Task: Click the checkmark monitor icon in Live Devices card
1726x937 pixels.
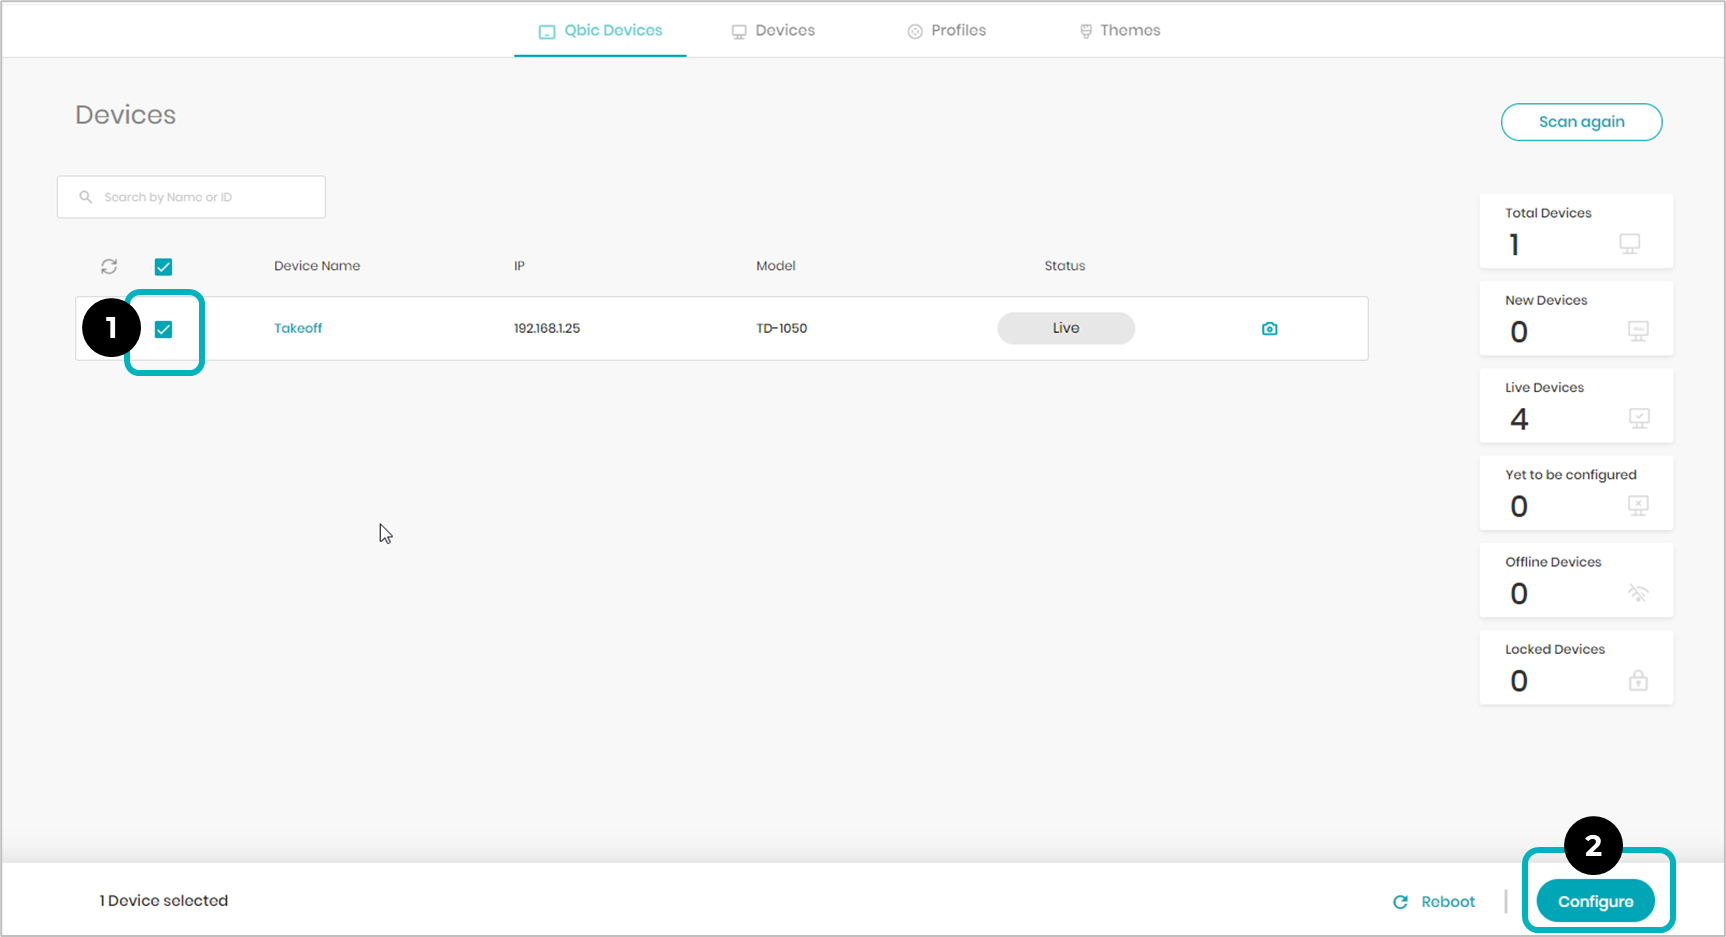Action: [1638, 418]
